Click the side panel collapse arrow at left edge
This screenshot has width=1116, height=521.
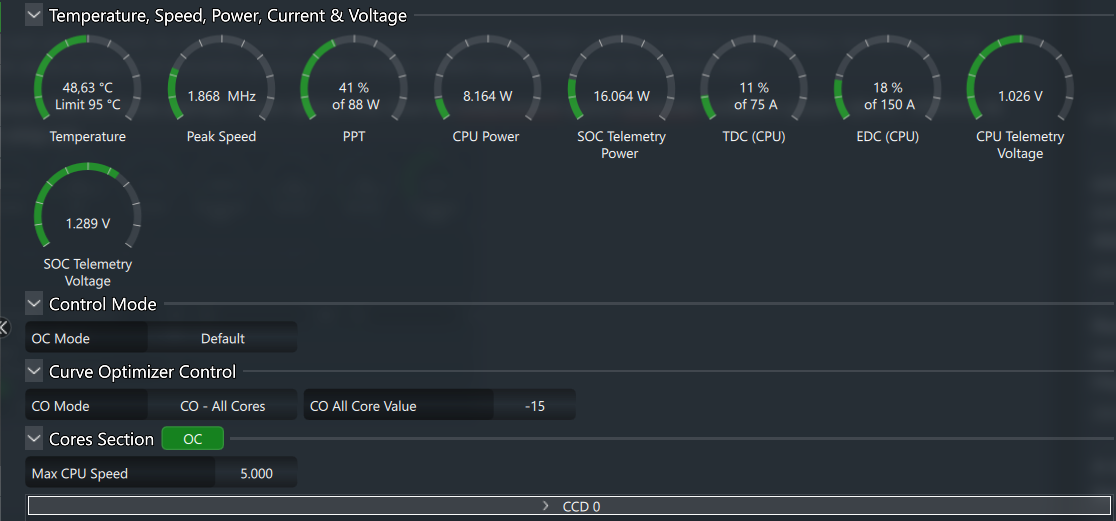click(x=4, y=326)
